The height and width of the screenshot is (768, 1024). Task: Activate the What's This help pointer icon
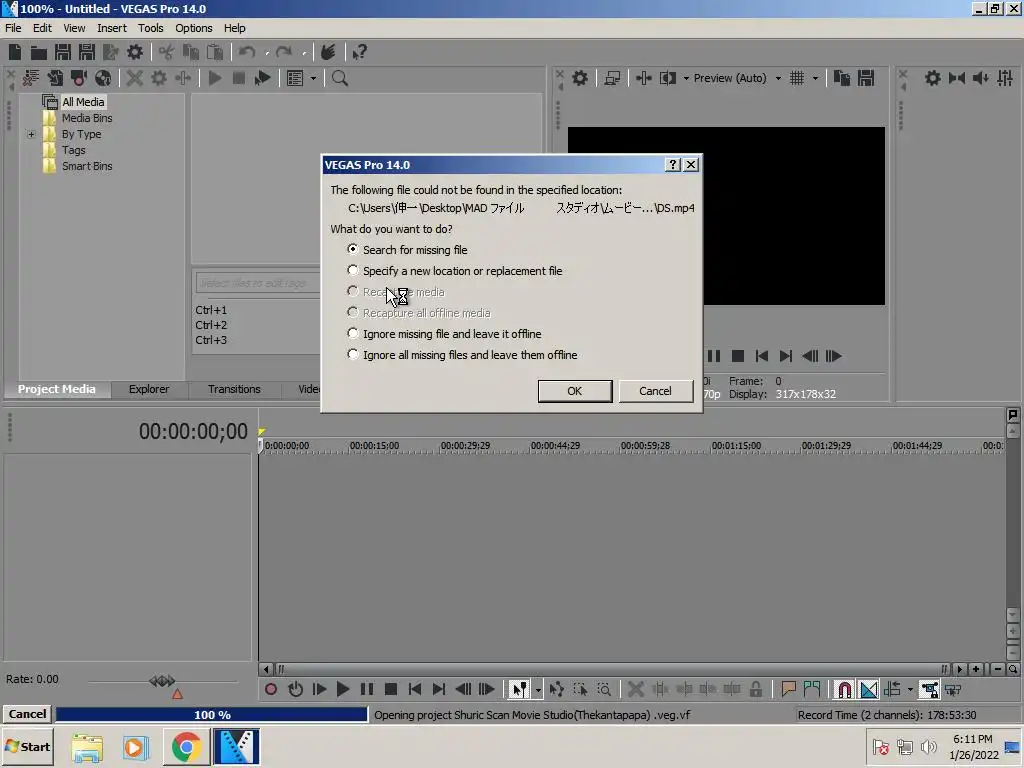click(x=359, y=52)
